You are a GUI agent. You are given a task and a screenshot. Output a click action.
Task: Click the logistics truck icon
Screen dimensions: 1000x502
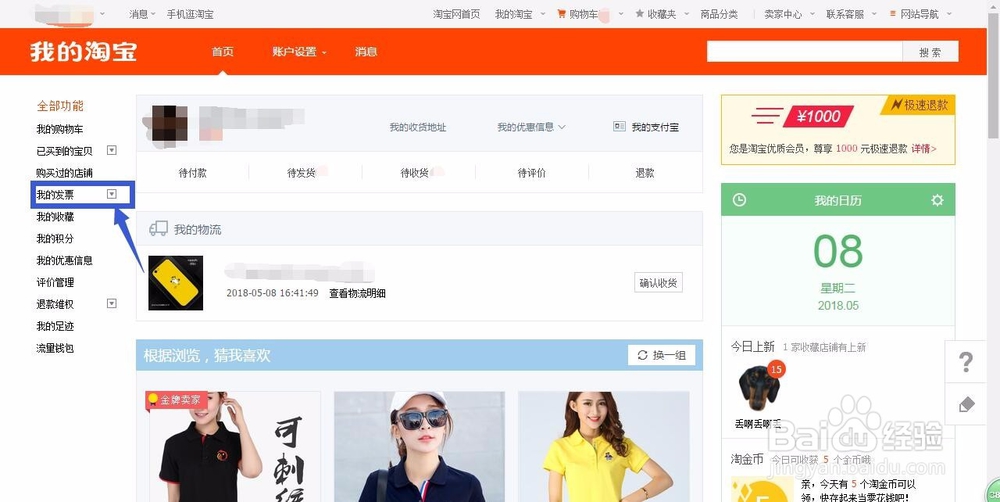(158, 229)
